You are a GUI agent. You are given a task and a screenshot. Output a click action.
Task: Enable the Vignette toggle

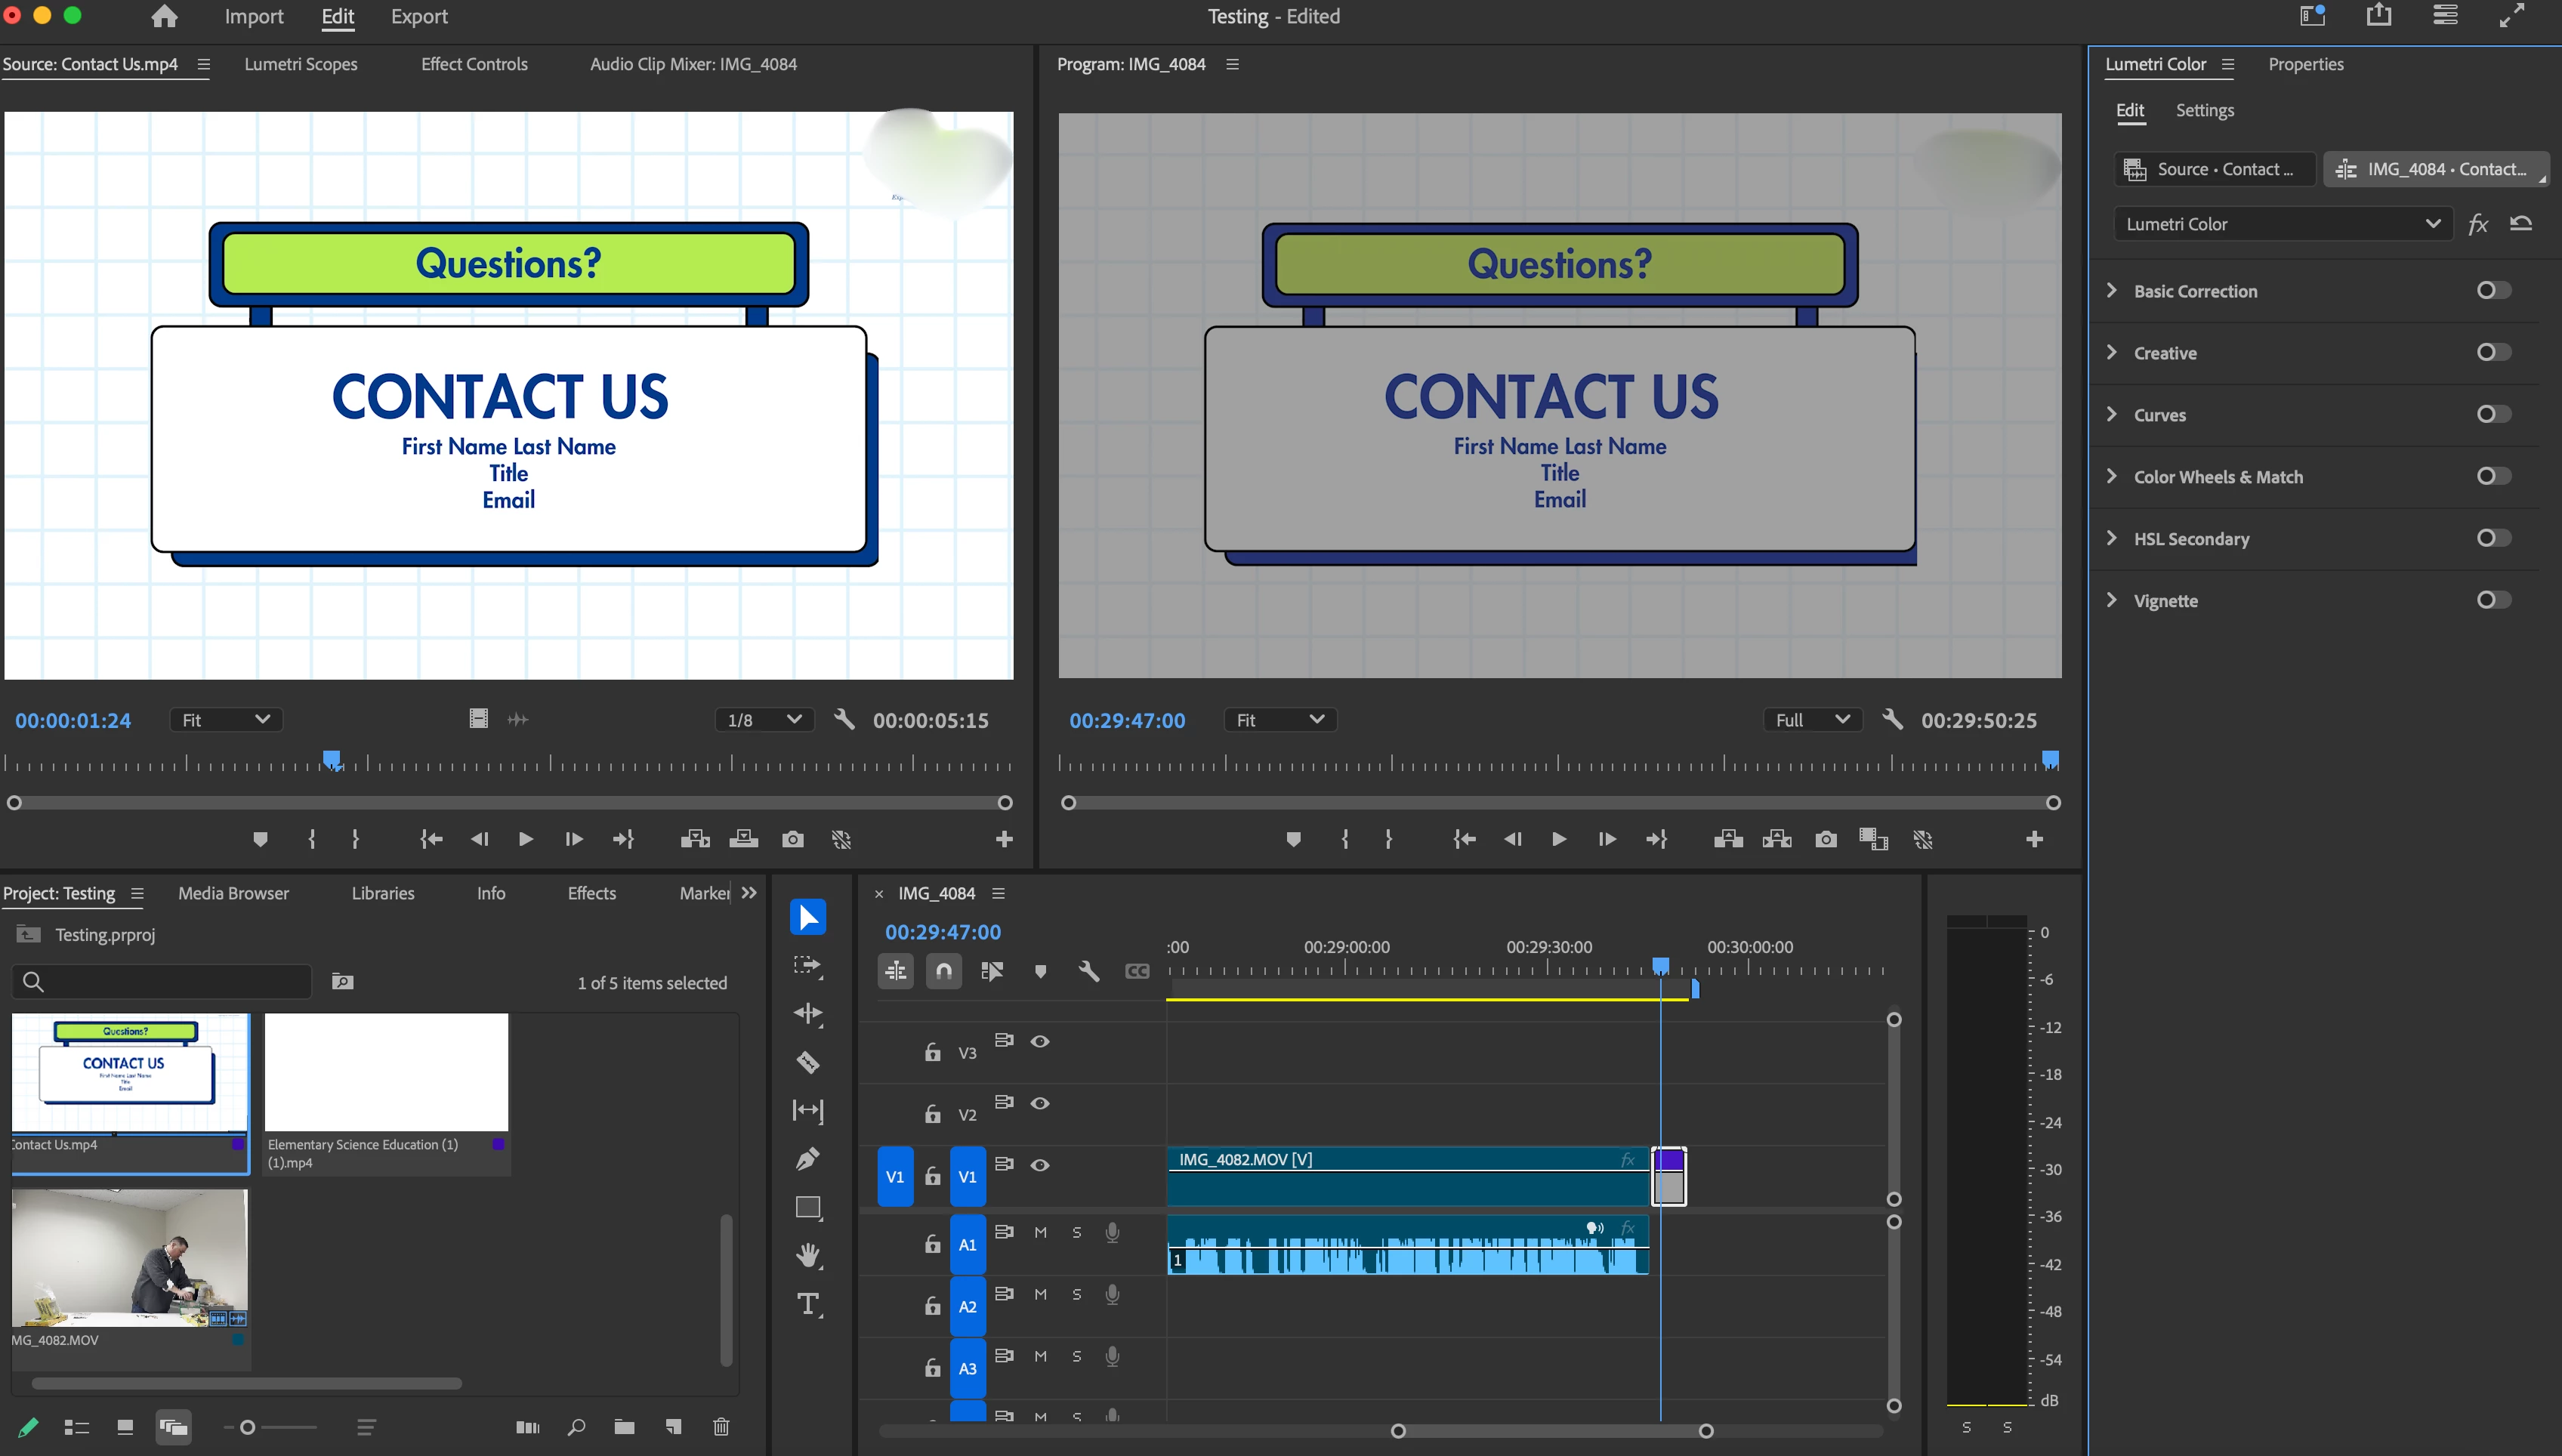2493,600
